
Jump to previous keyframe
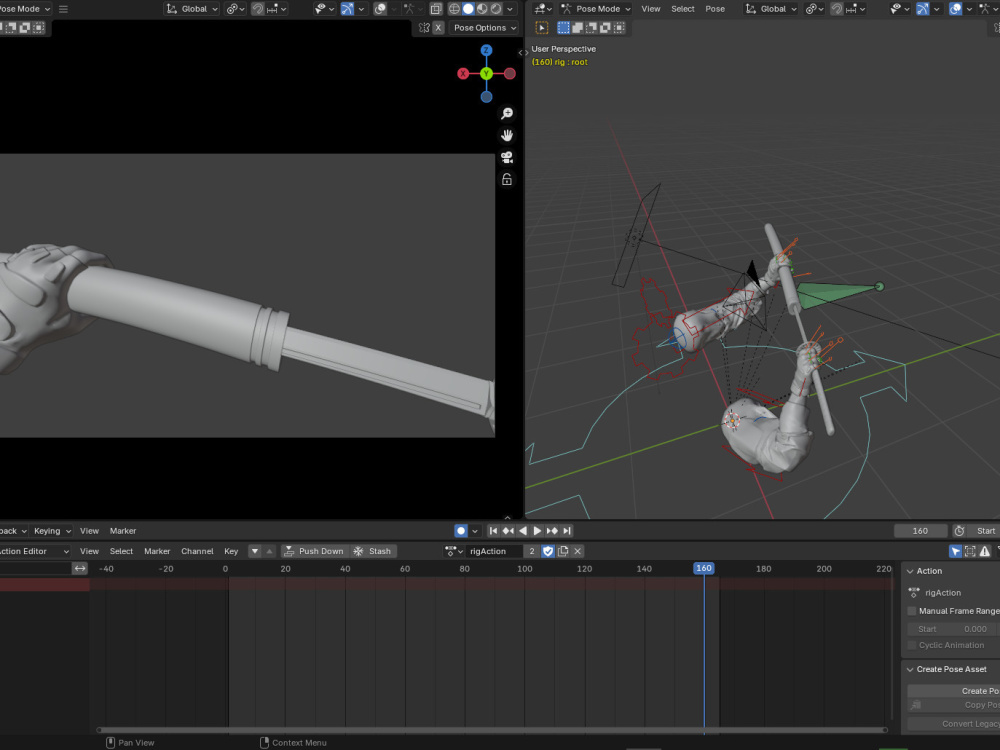(x=508, y=531)
